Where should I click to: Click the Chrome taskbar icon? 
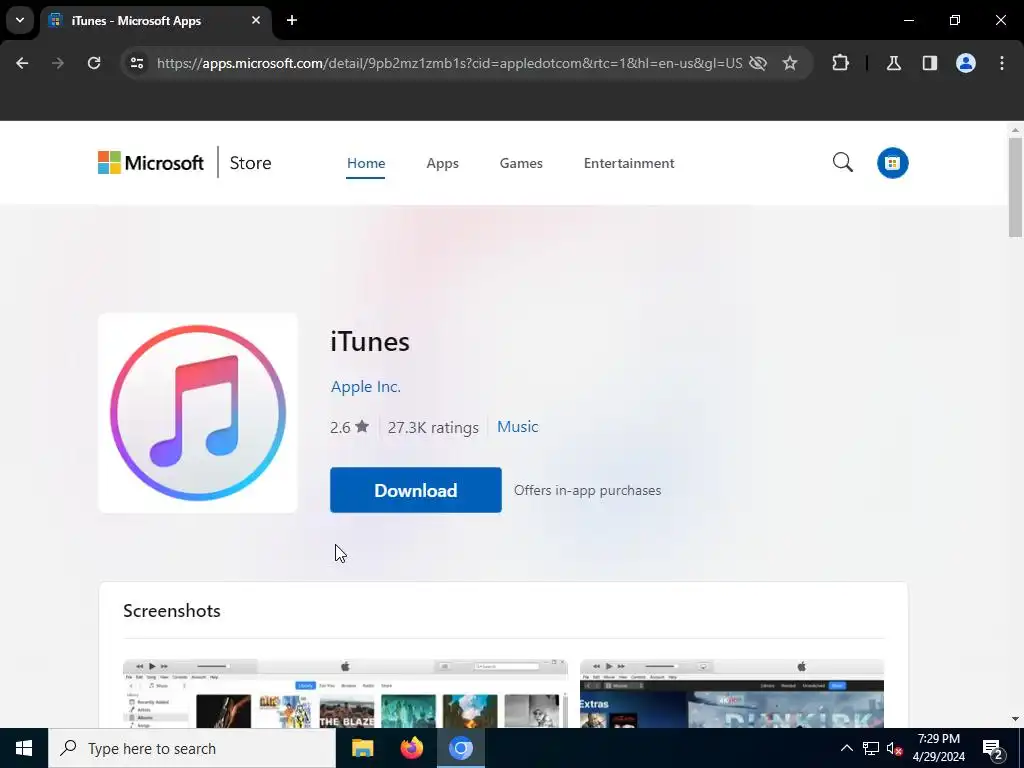click(x=460, y=748)
